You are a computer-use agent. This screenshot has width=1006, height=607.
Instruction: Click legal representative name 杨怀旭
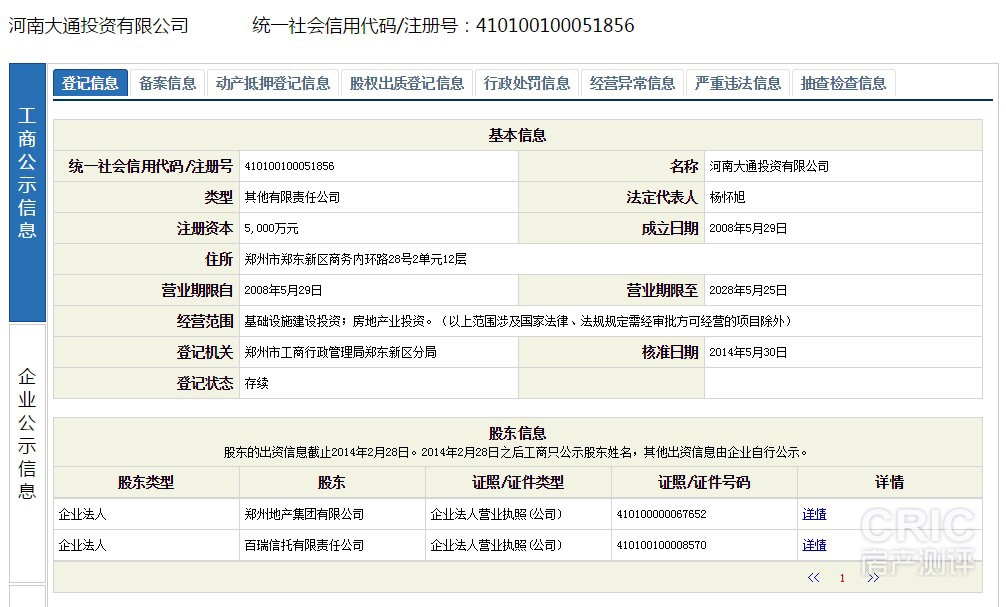click(727, 197)
